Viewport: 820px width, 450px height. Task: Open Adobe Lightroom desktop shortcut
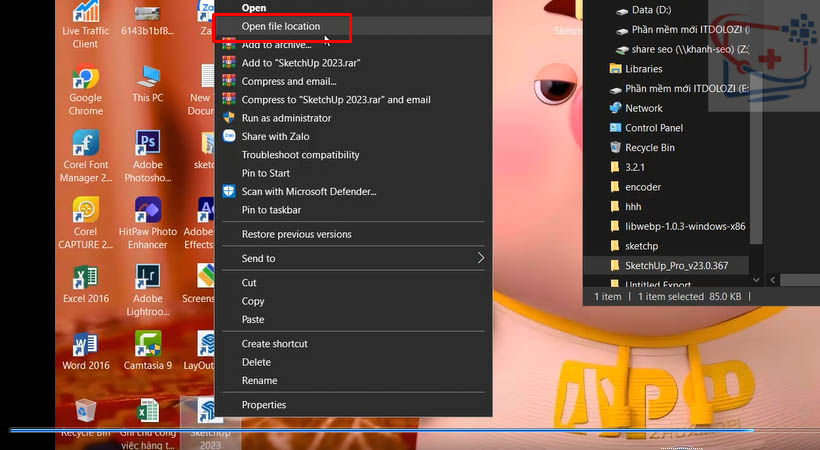(x=148, y=277)
